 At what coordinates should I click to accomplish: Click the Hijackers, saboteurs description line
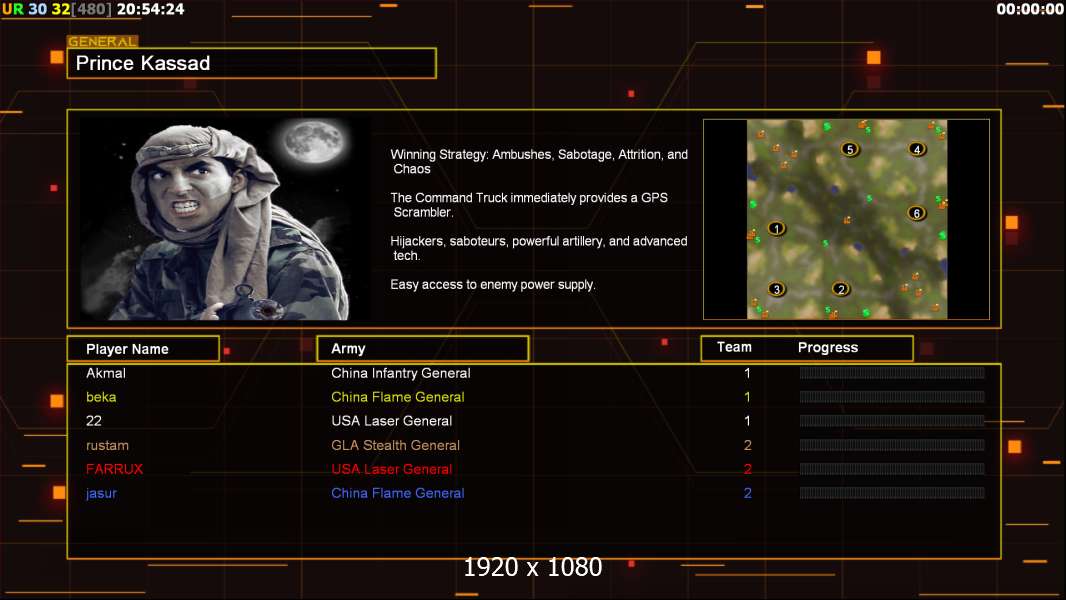(x=538, y=248)
